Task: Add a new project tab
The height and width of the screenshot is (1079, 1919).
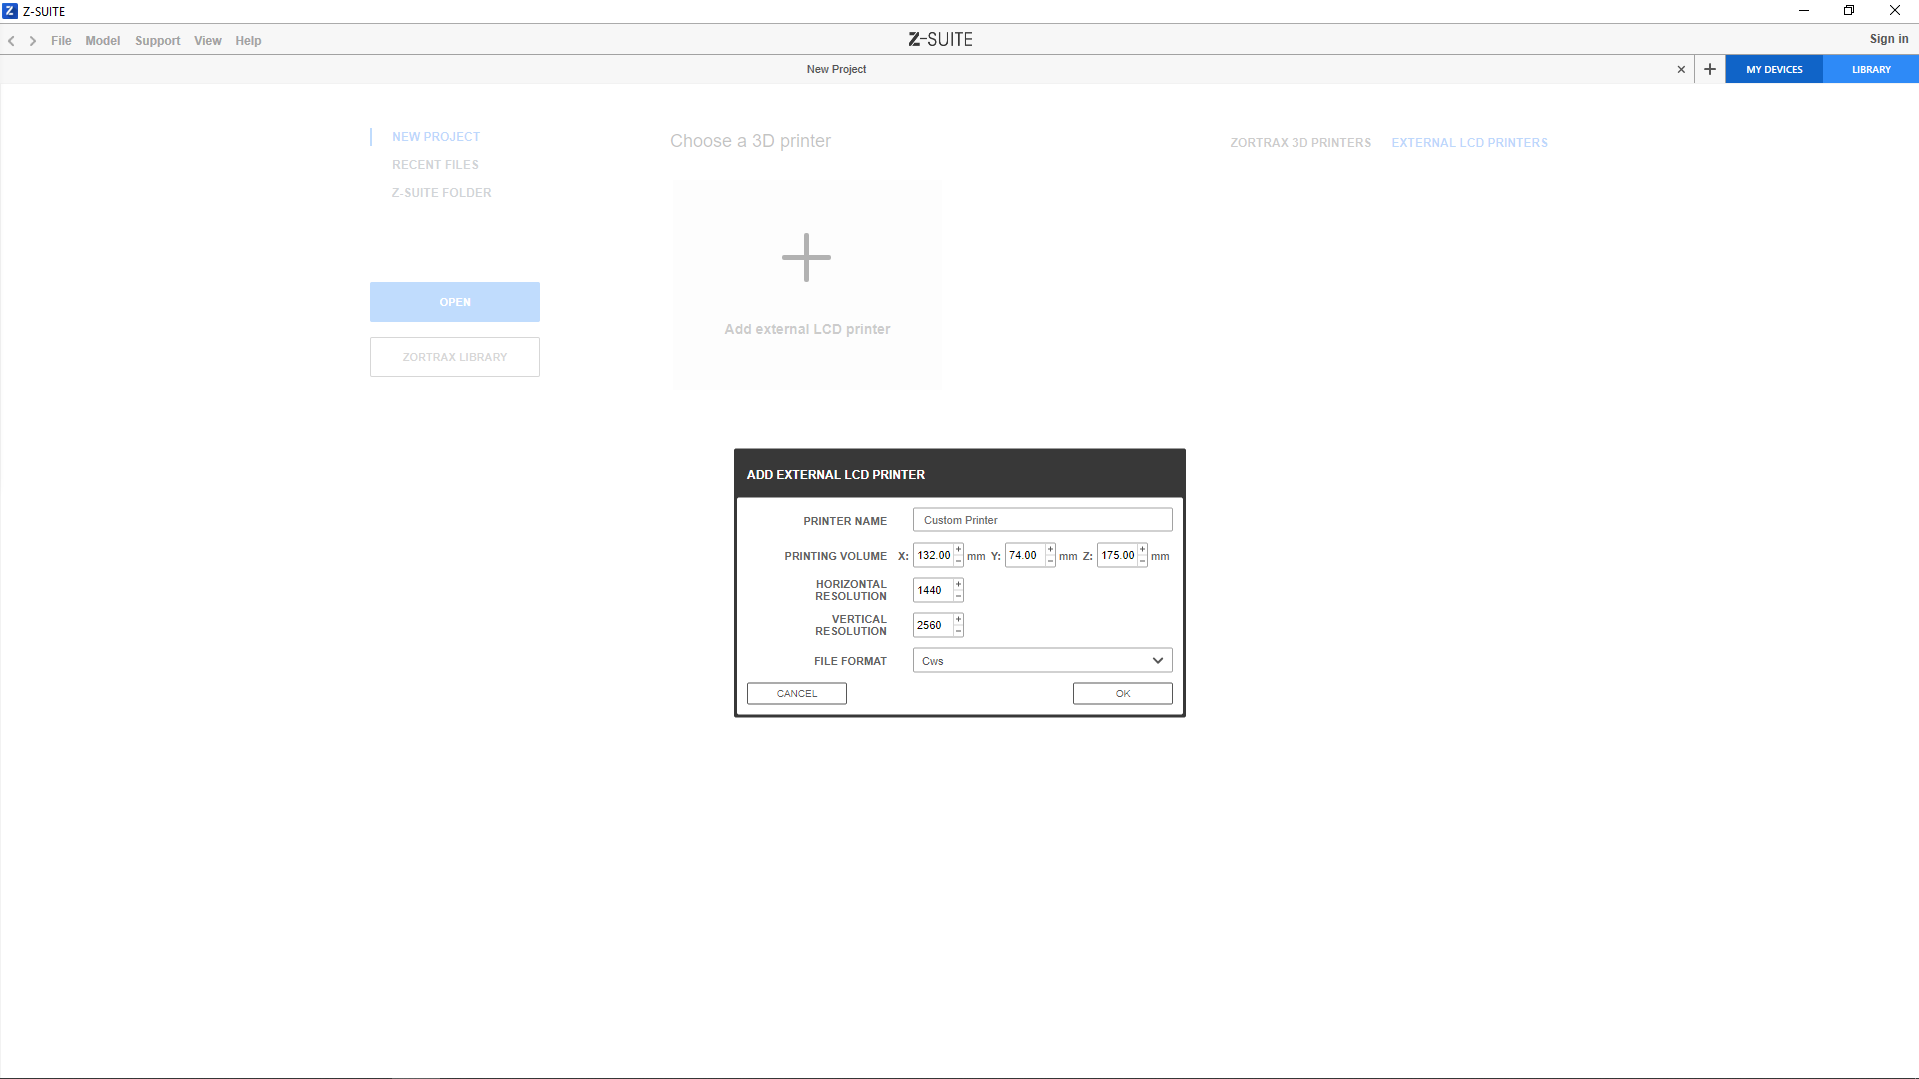Action: tap(1710, 70)
